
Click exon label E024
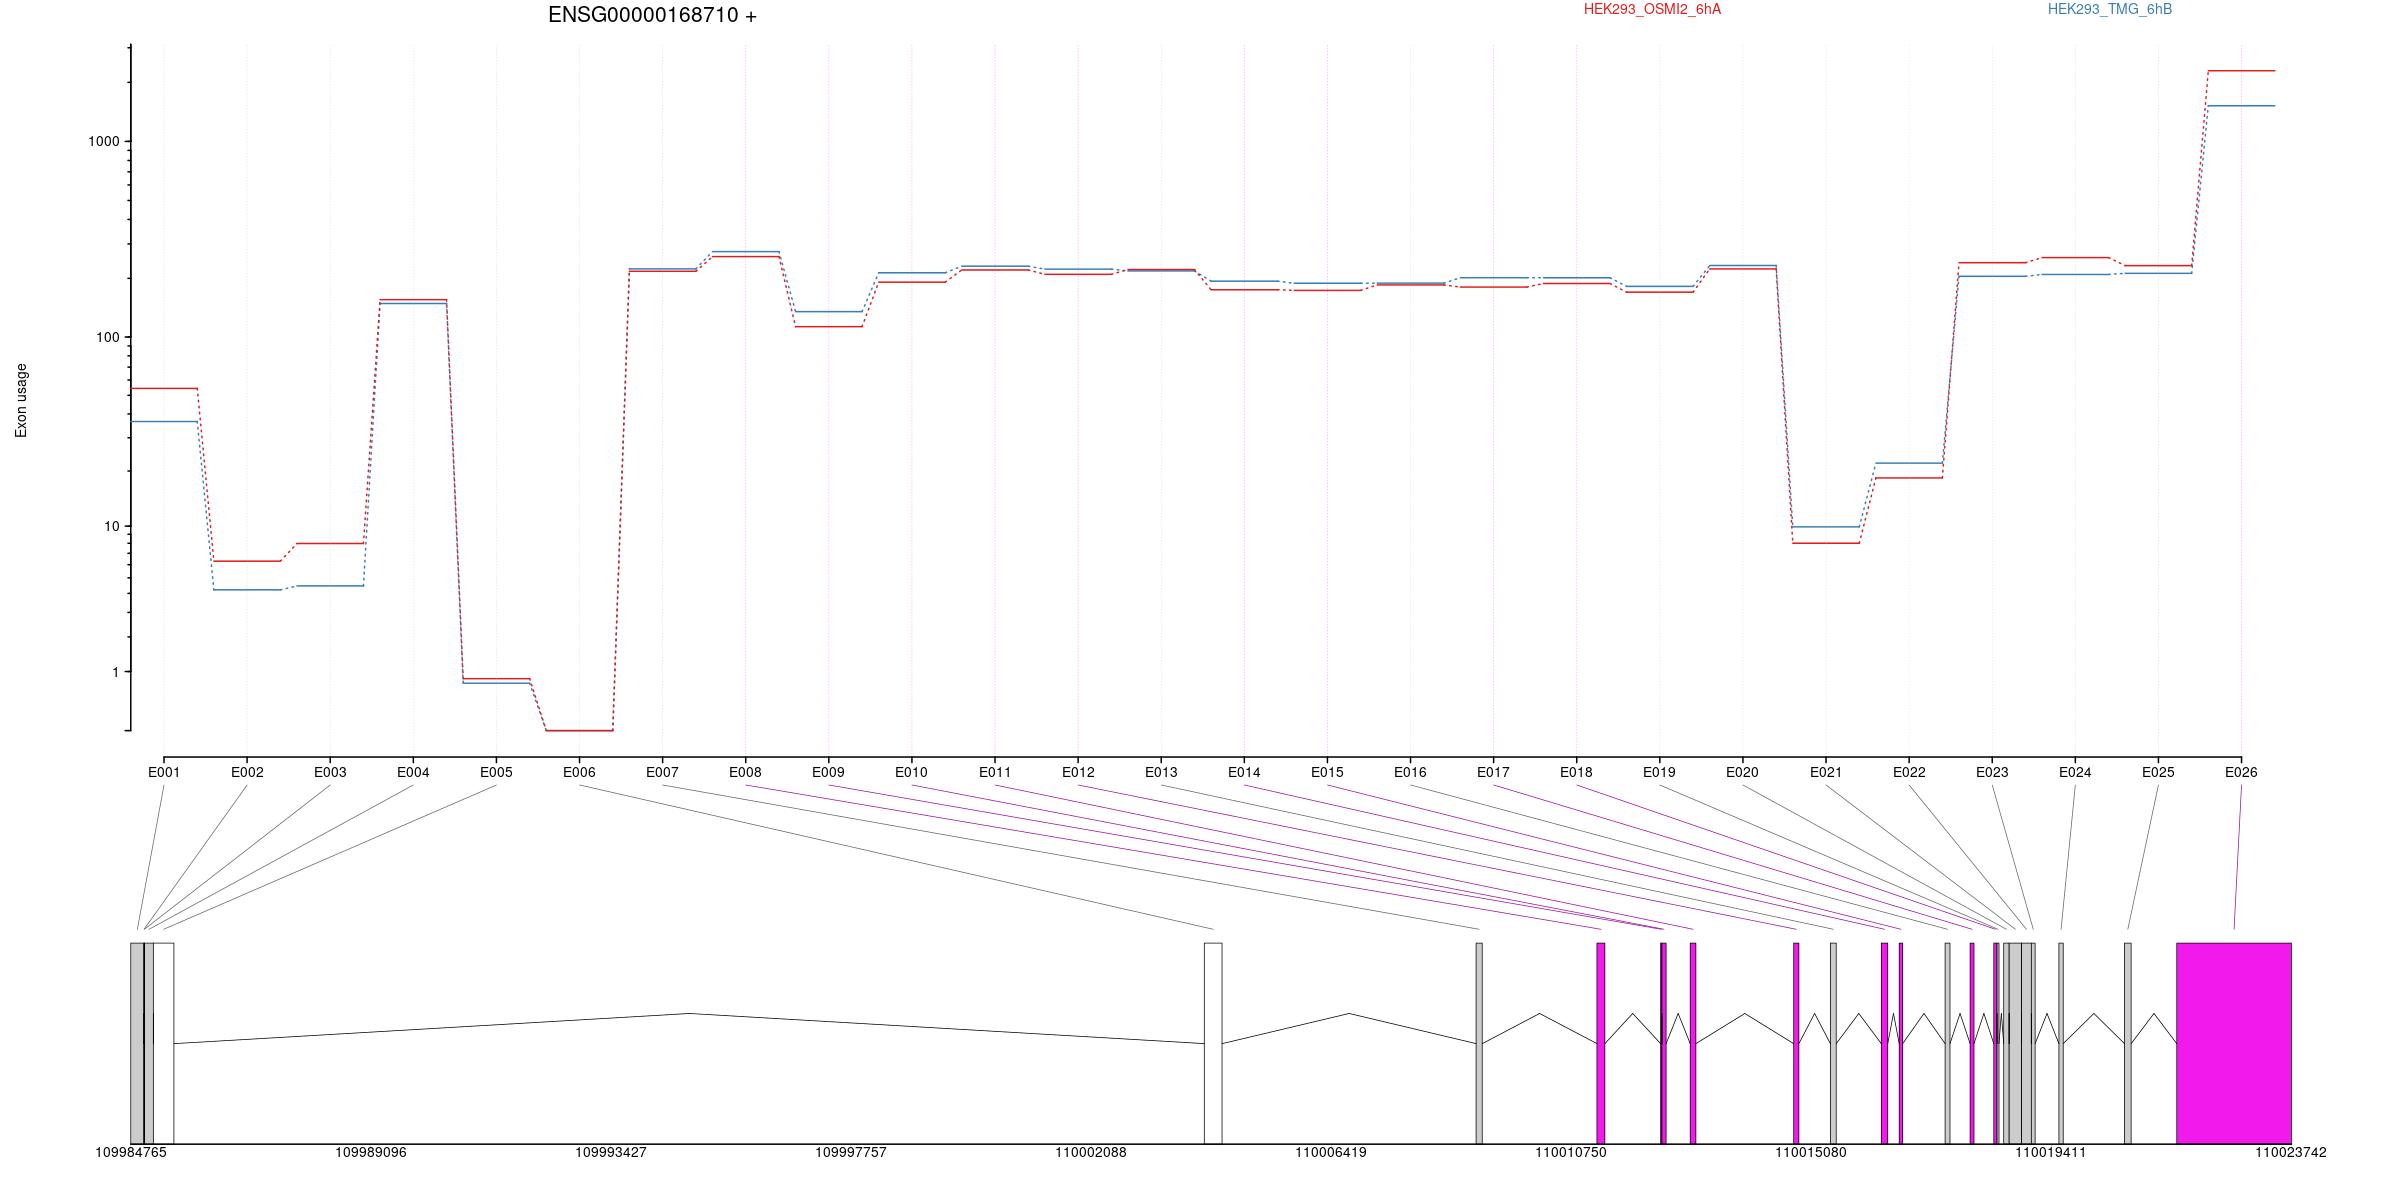[x=2075, y=772]
